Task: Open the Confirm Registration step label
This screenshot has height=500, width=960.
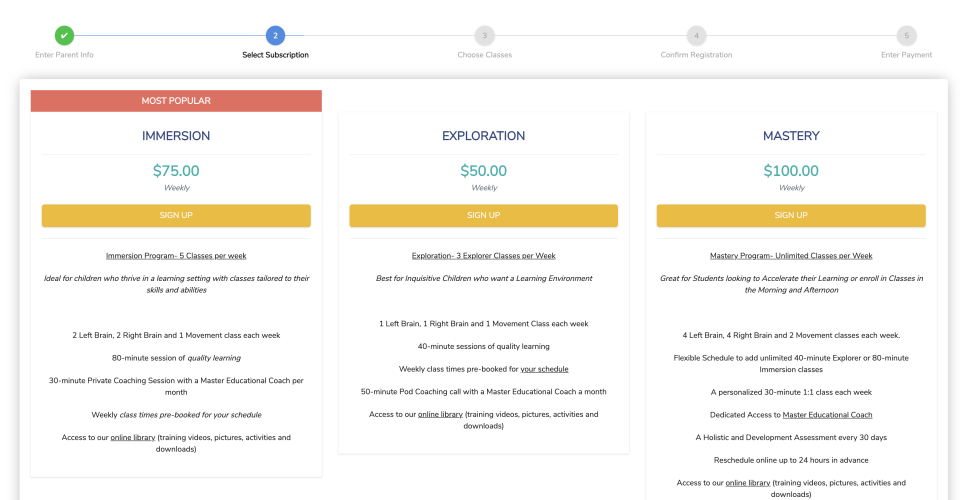Action: [x=696, y=55]
